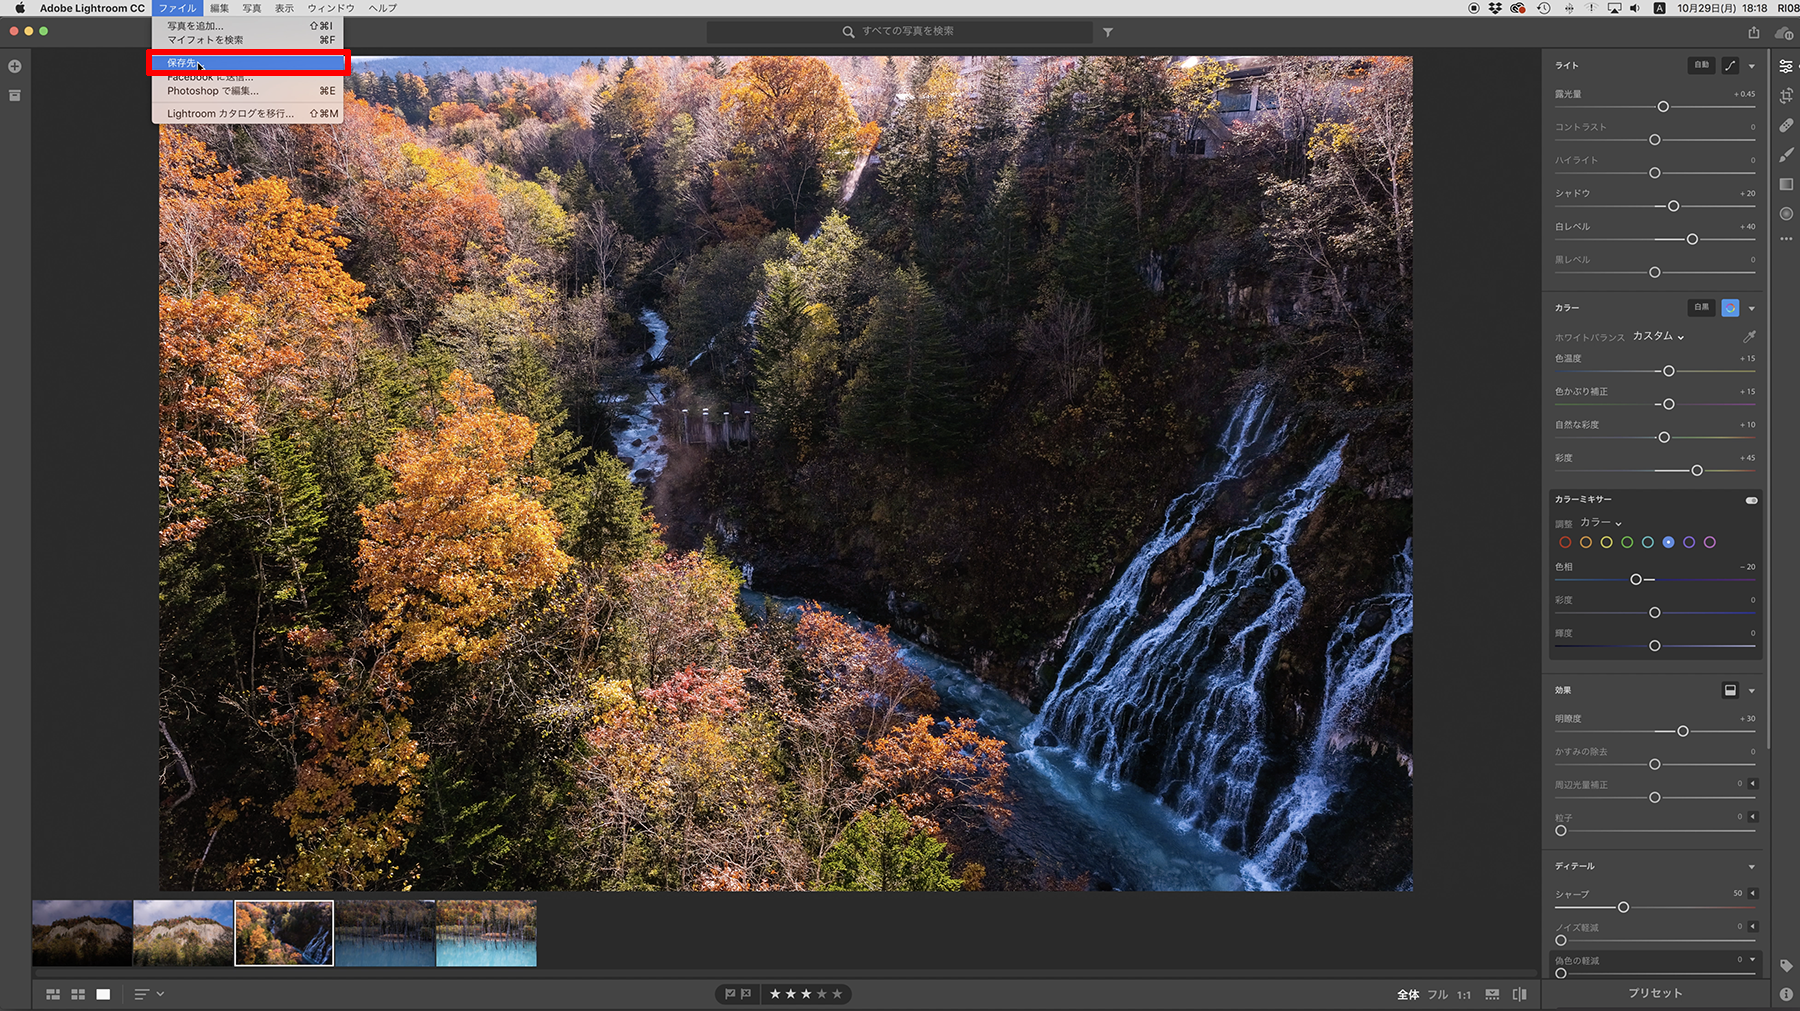Click the すべての写真を検索 search field
Image resolution: width=1800 pixels, height=1011 pixels.
pos(899,32)
